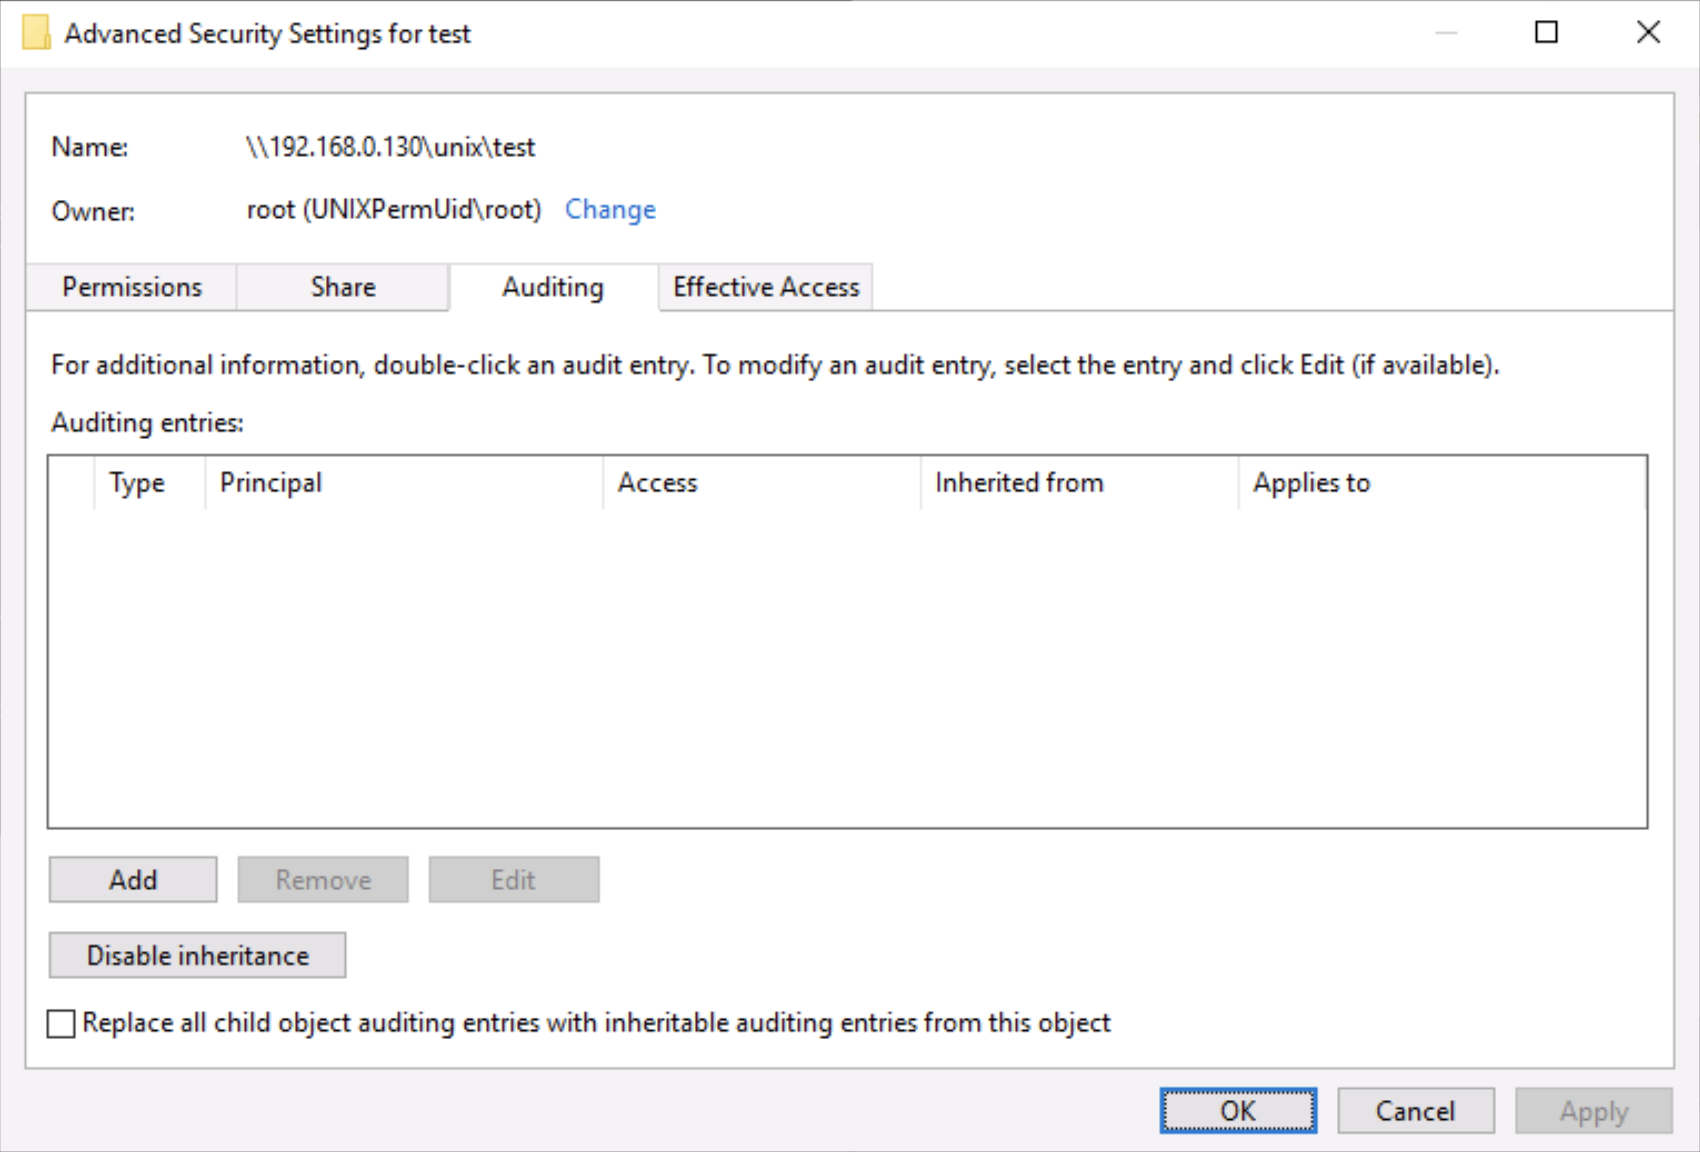
Task: Sort by the Access column header
Action: click(657, 483)
